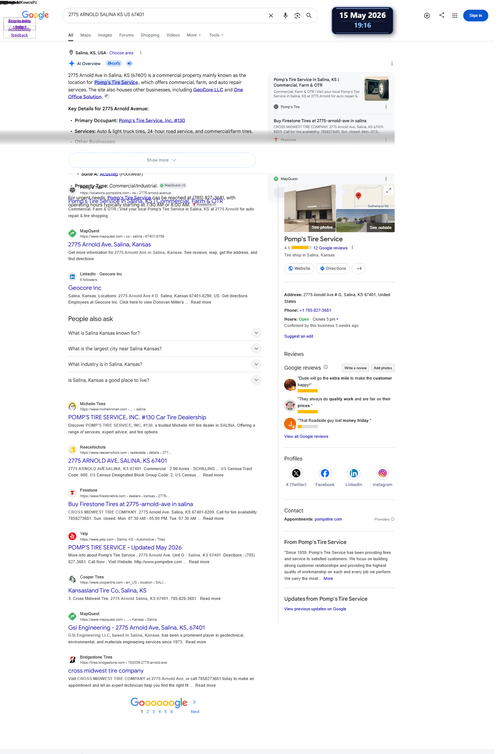
Task: Expand 'What industry is in Salina, Kansas?'
Action: point(164,364)
